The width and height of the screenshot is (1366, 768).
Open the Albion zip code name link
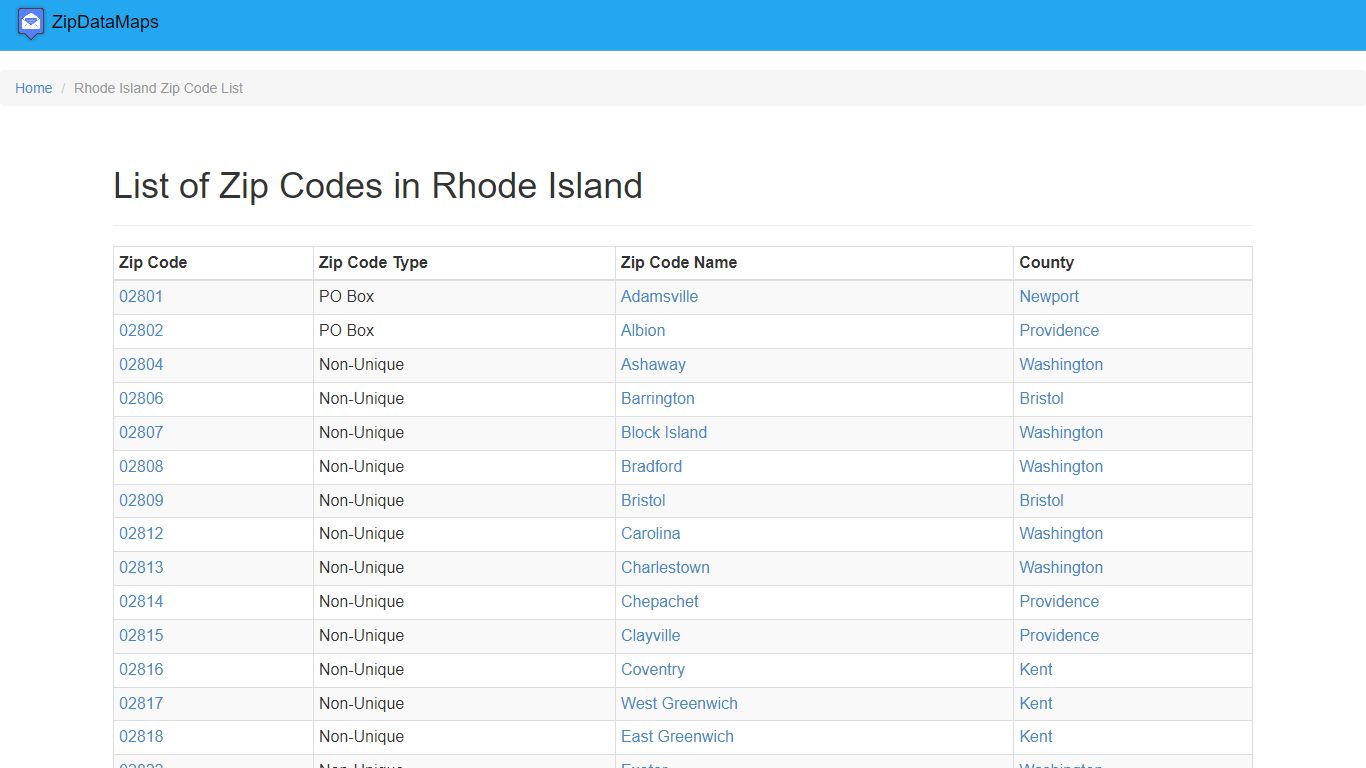pyautogui.click(x=643, y=331)
